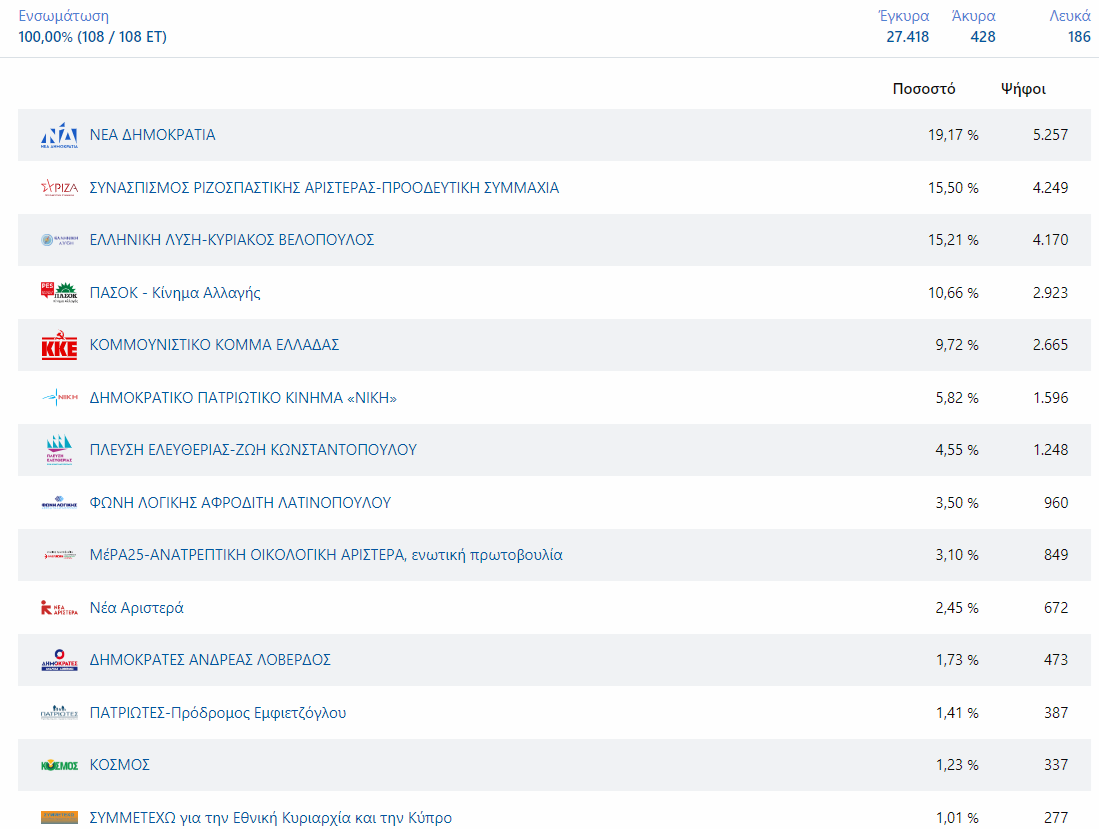Select the 4.170 votes value
Screen dimensions: 1099x829
(x=1050, y=240)
